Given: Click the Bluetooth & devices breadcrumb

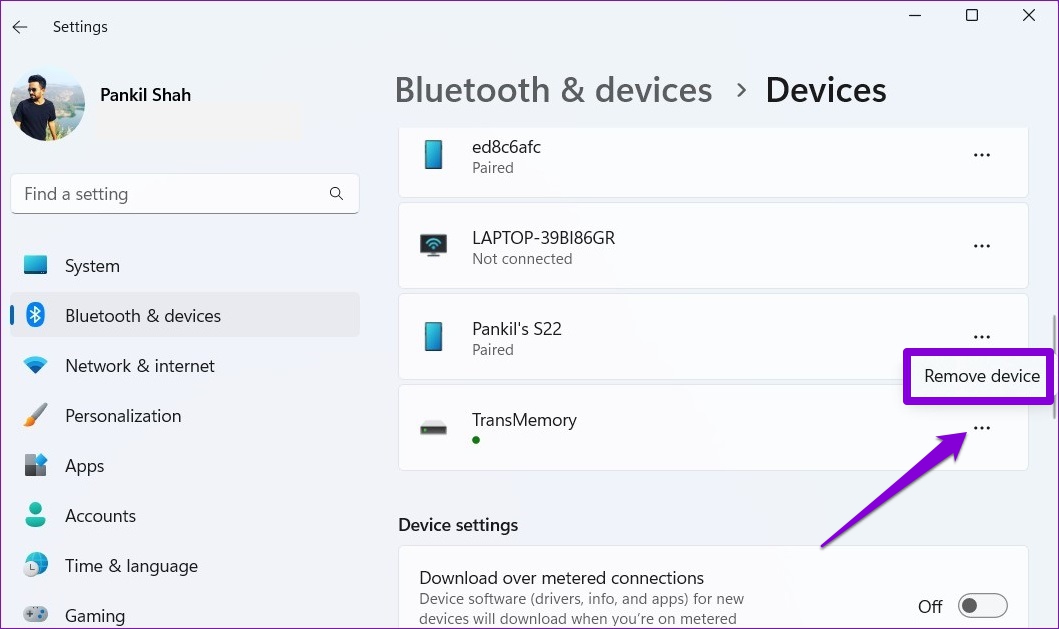Looking at the screenshot, I should tap(553, 90).
